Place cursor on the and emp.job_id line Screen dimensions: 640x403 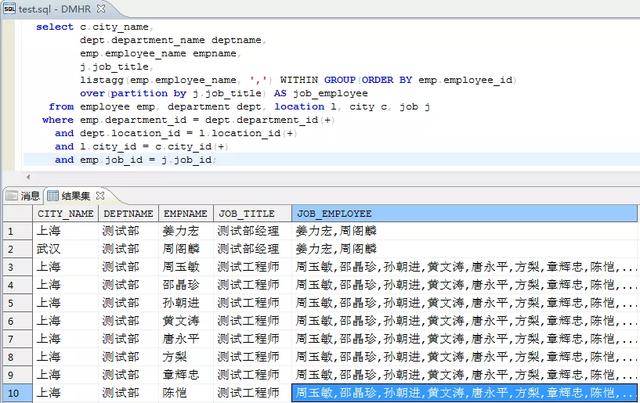(x=135, y=160)
